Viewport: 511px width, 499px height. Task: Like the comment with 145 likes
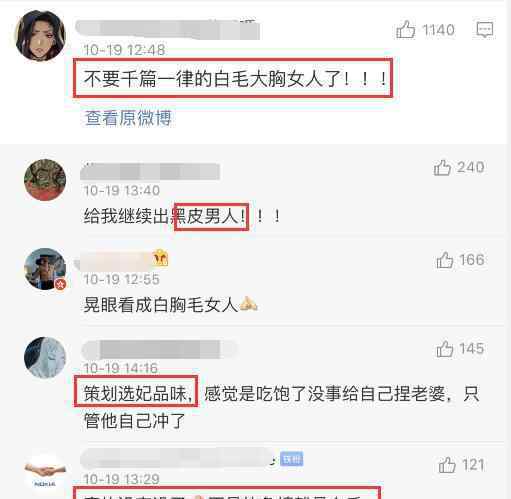[445, 349]
